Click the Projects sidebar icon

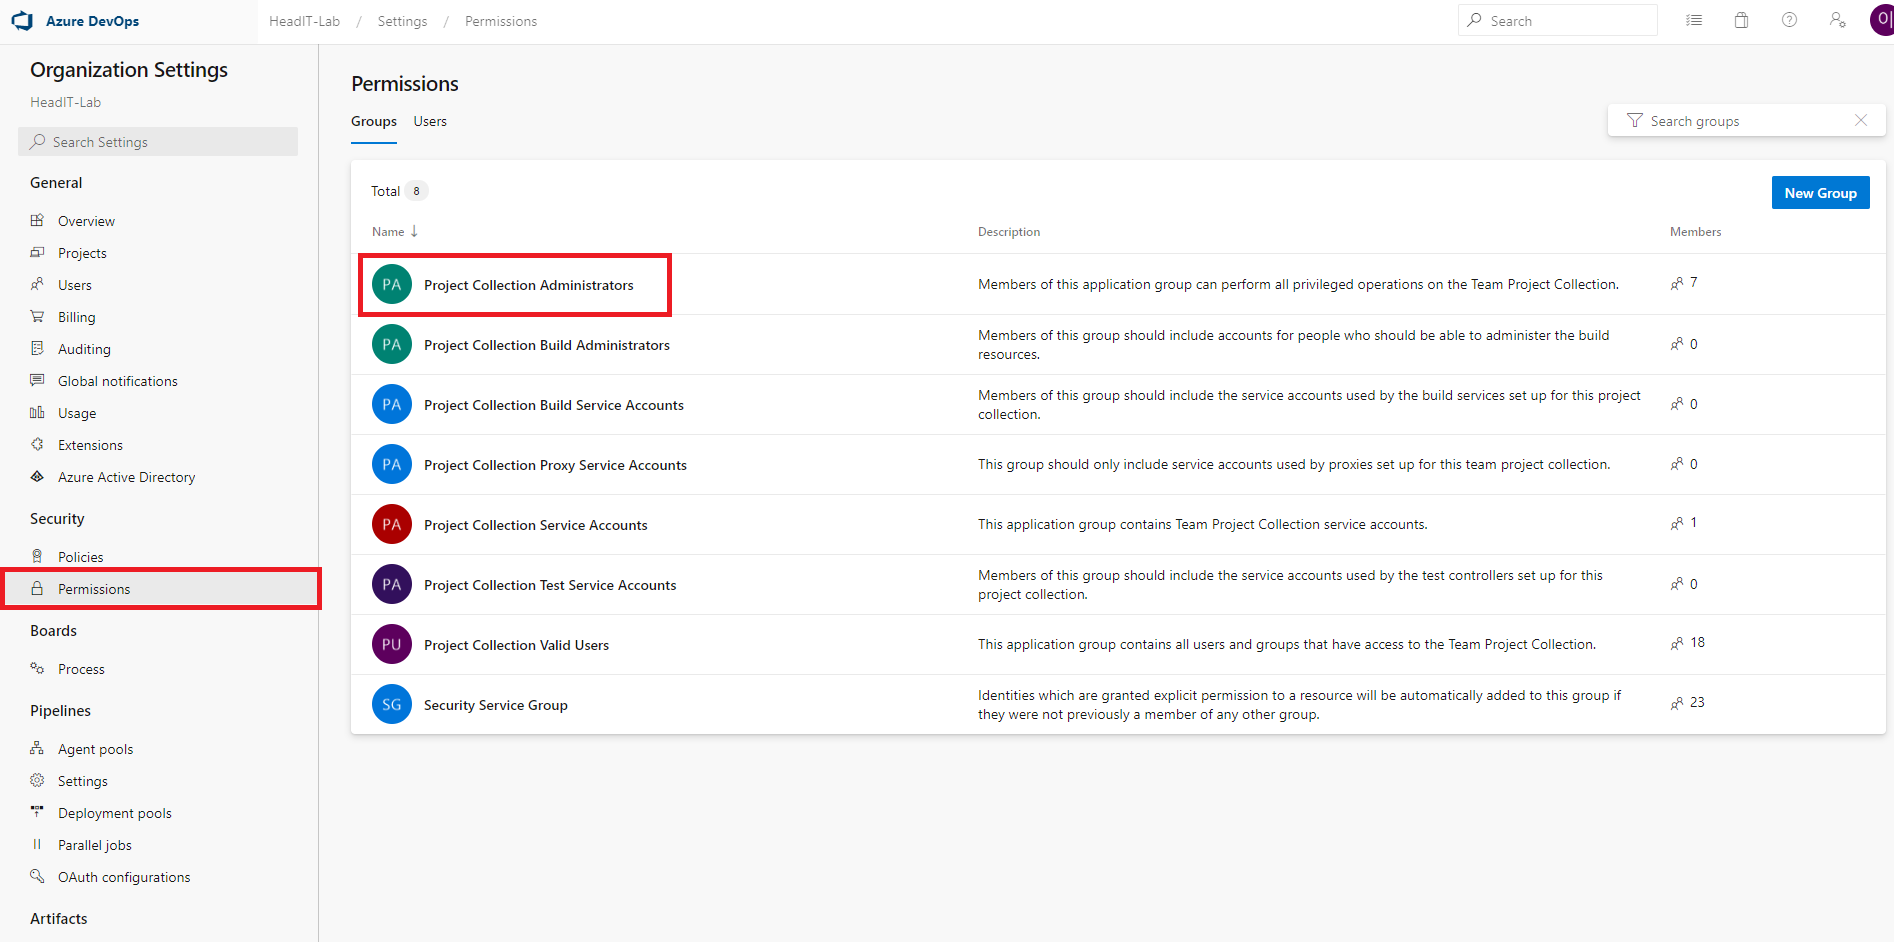[37, 252]
